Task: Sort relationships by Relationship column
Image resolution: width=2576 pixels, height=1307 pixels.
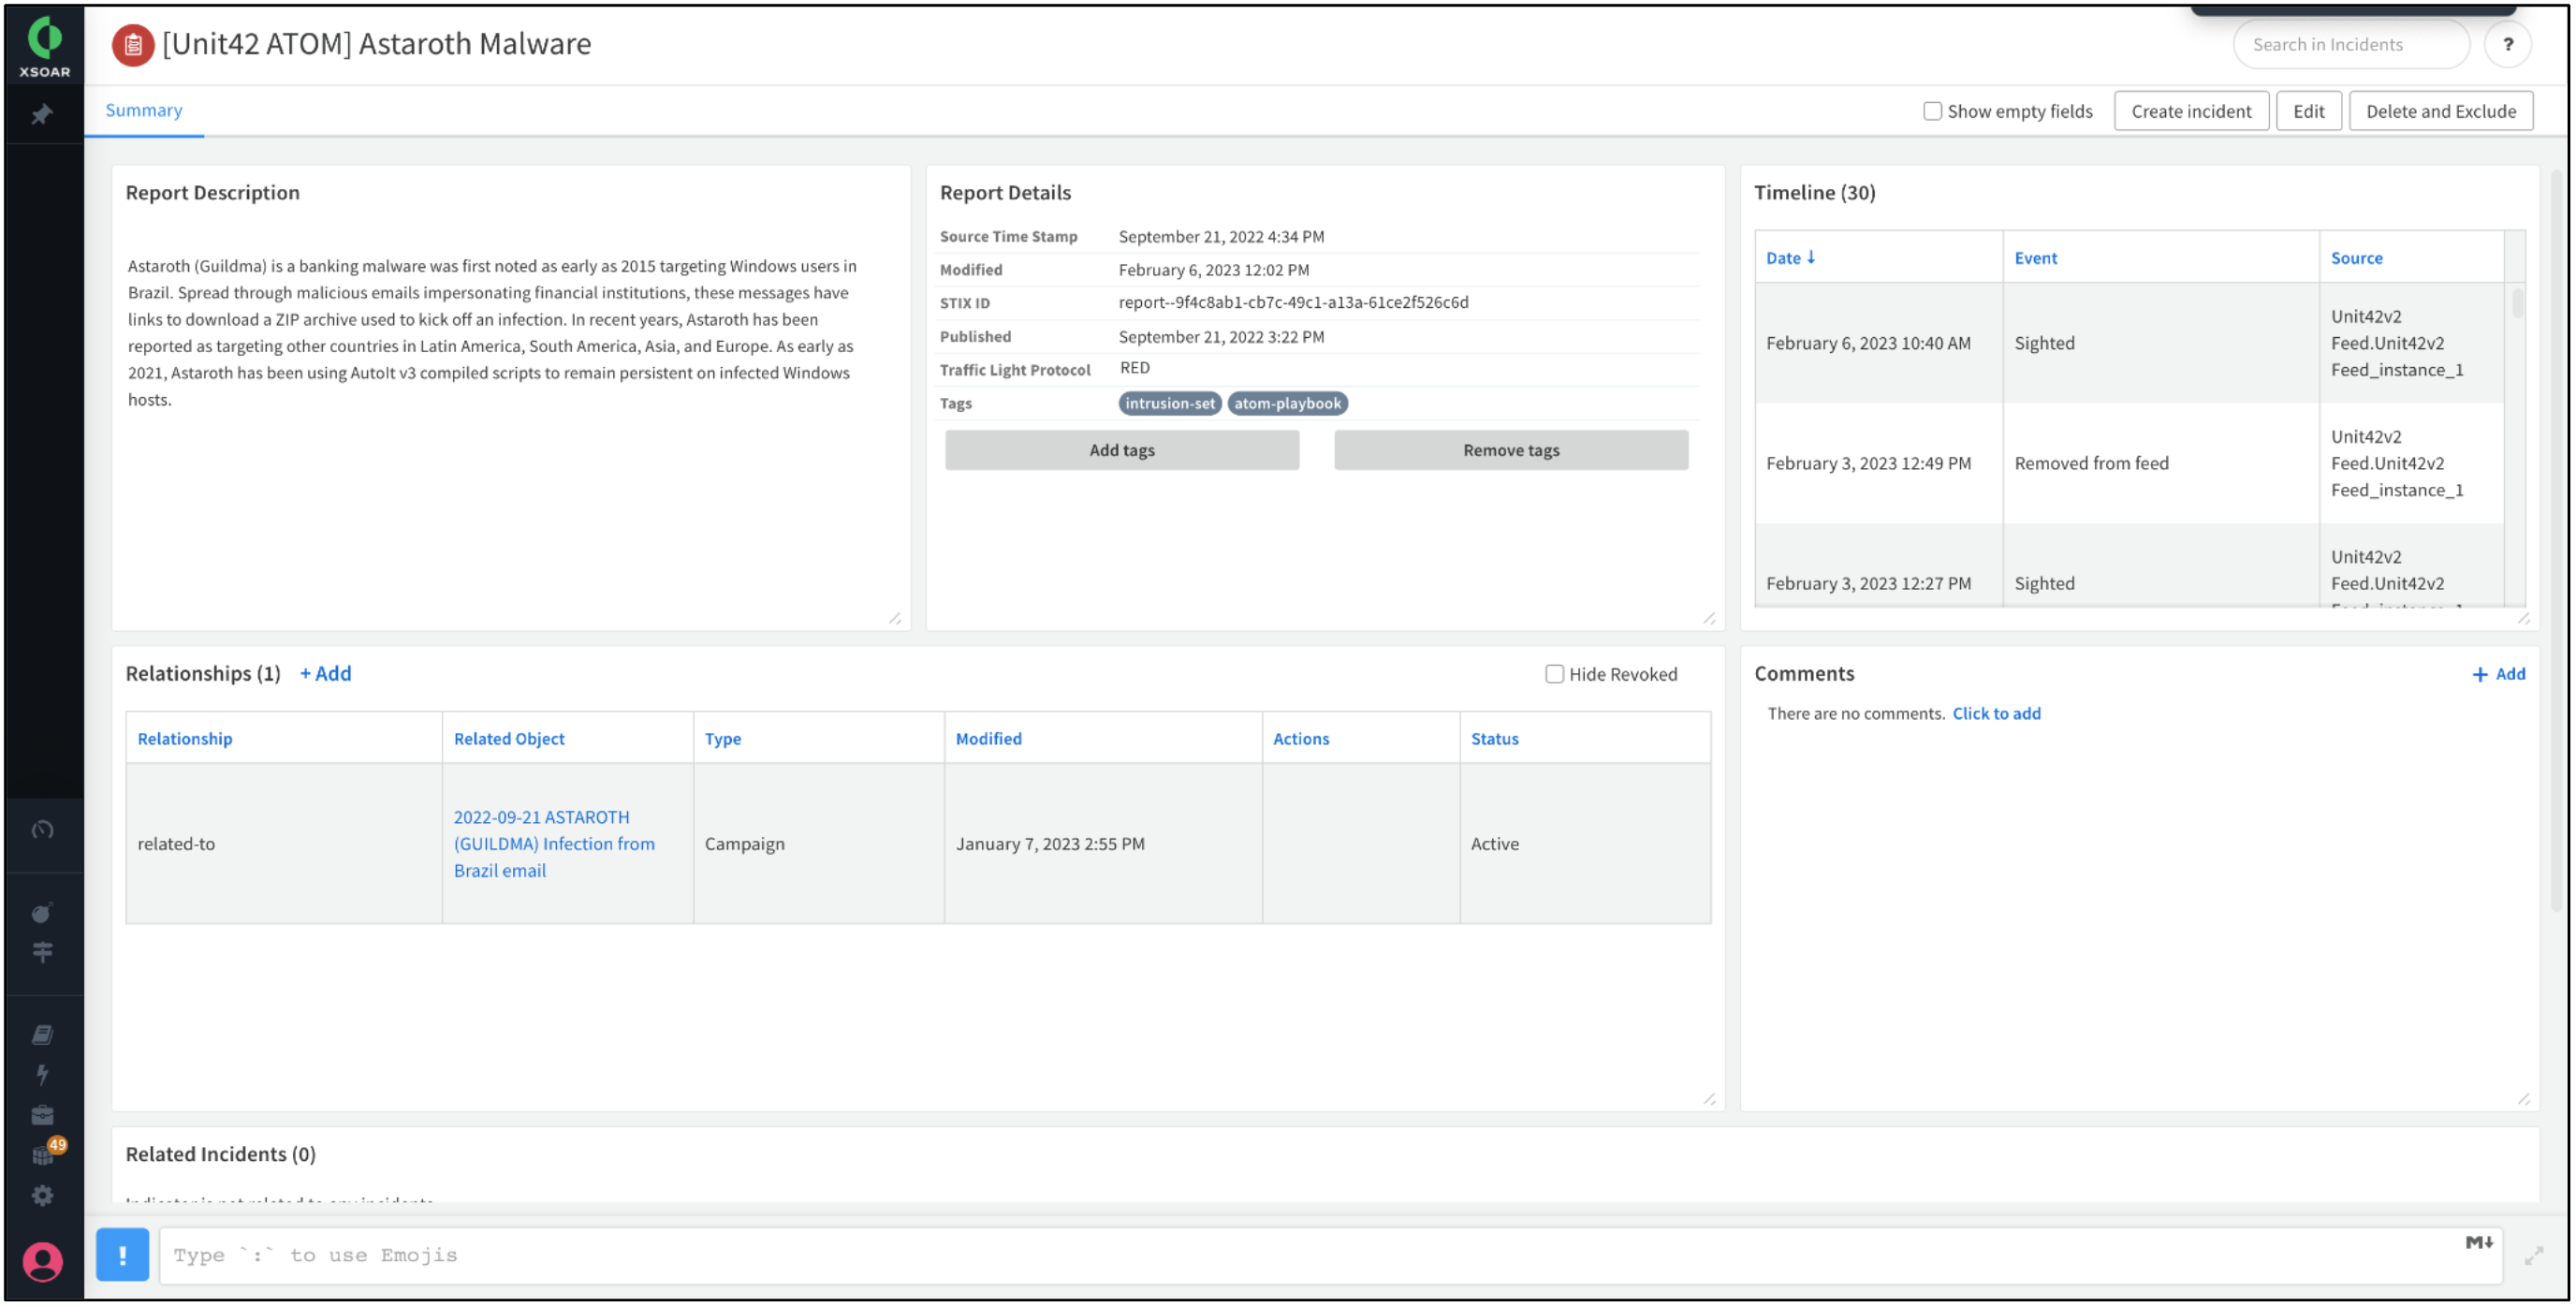Action: 185,739
